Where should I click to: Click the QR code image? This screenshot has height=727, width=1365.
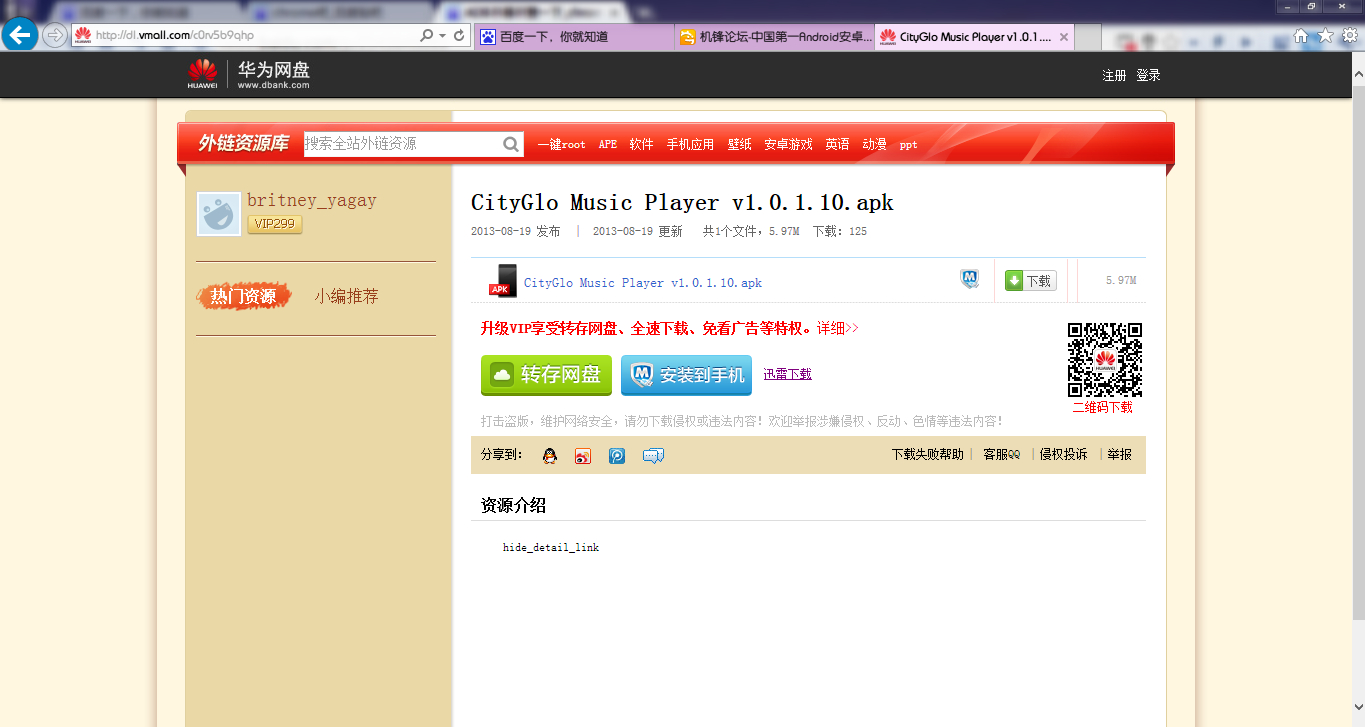pos(1105,360)
